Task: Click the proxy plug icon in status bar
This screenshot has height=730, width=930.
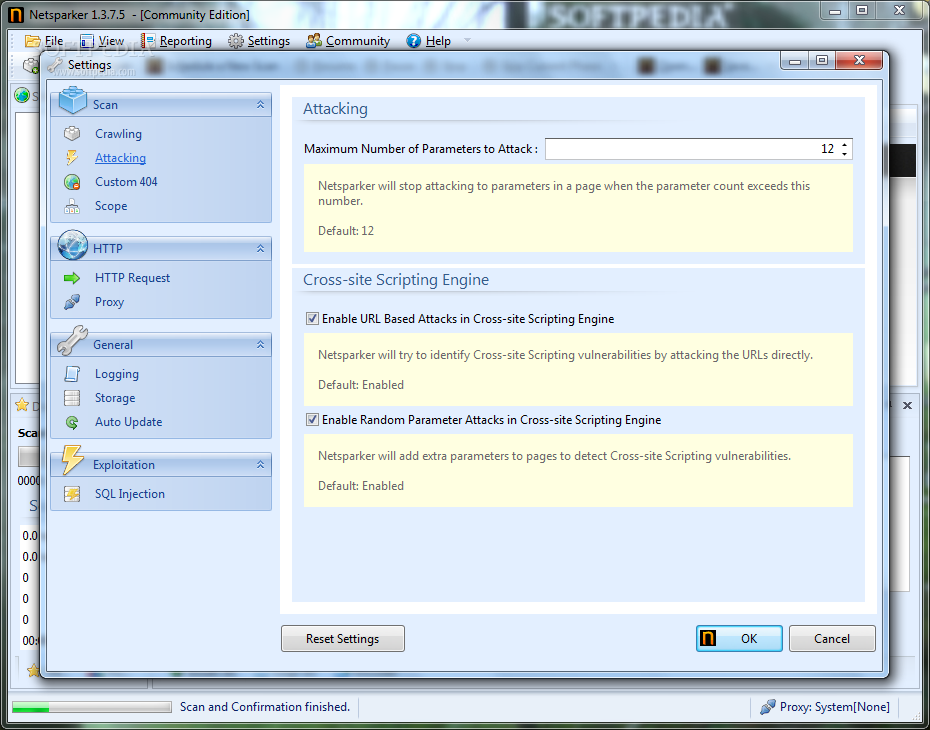Action: [x=767, y=706]
